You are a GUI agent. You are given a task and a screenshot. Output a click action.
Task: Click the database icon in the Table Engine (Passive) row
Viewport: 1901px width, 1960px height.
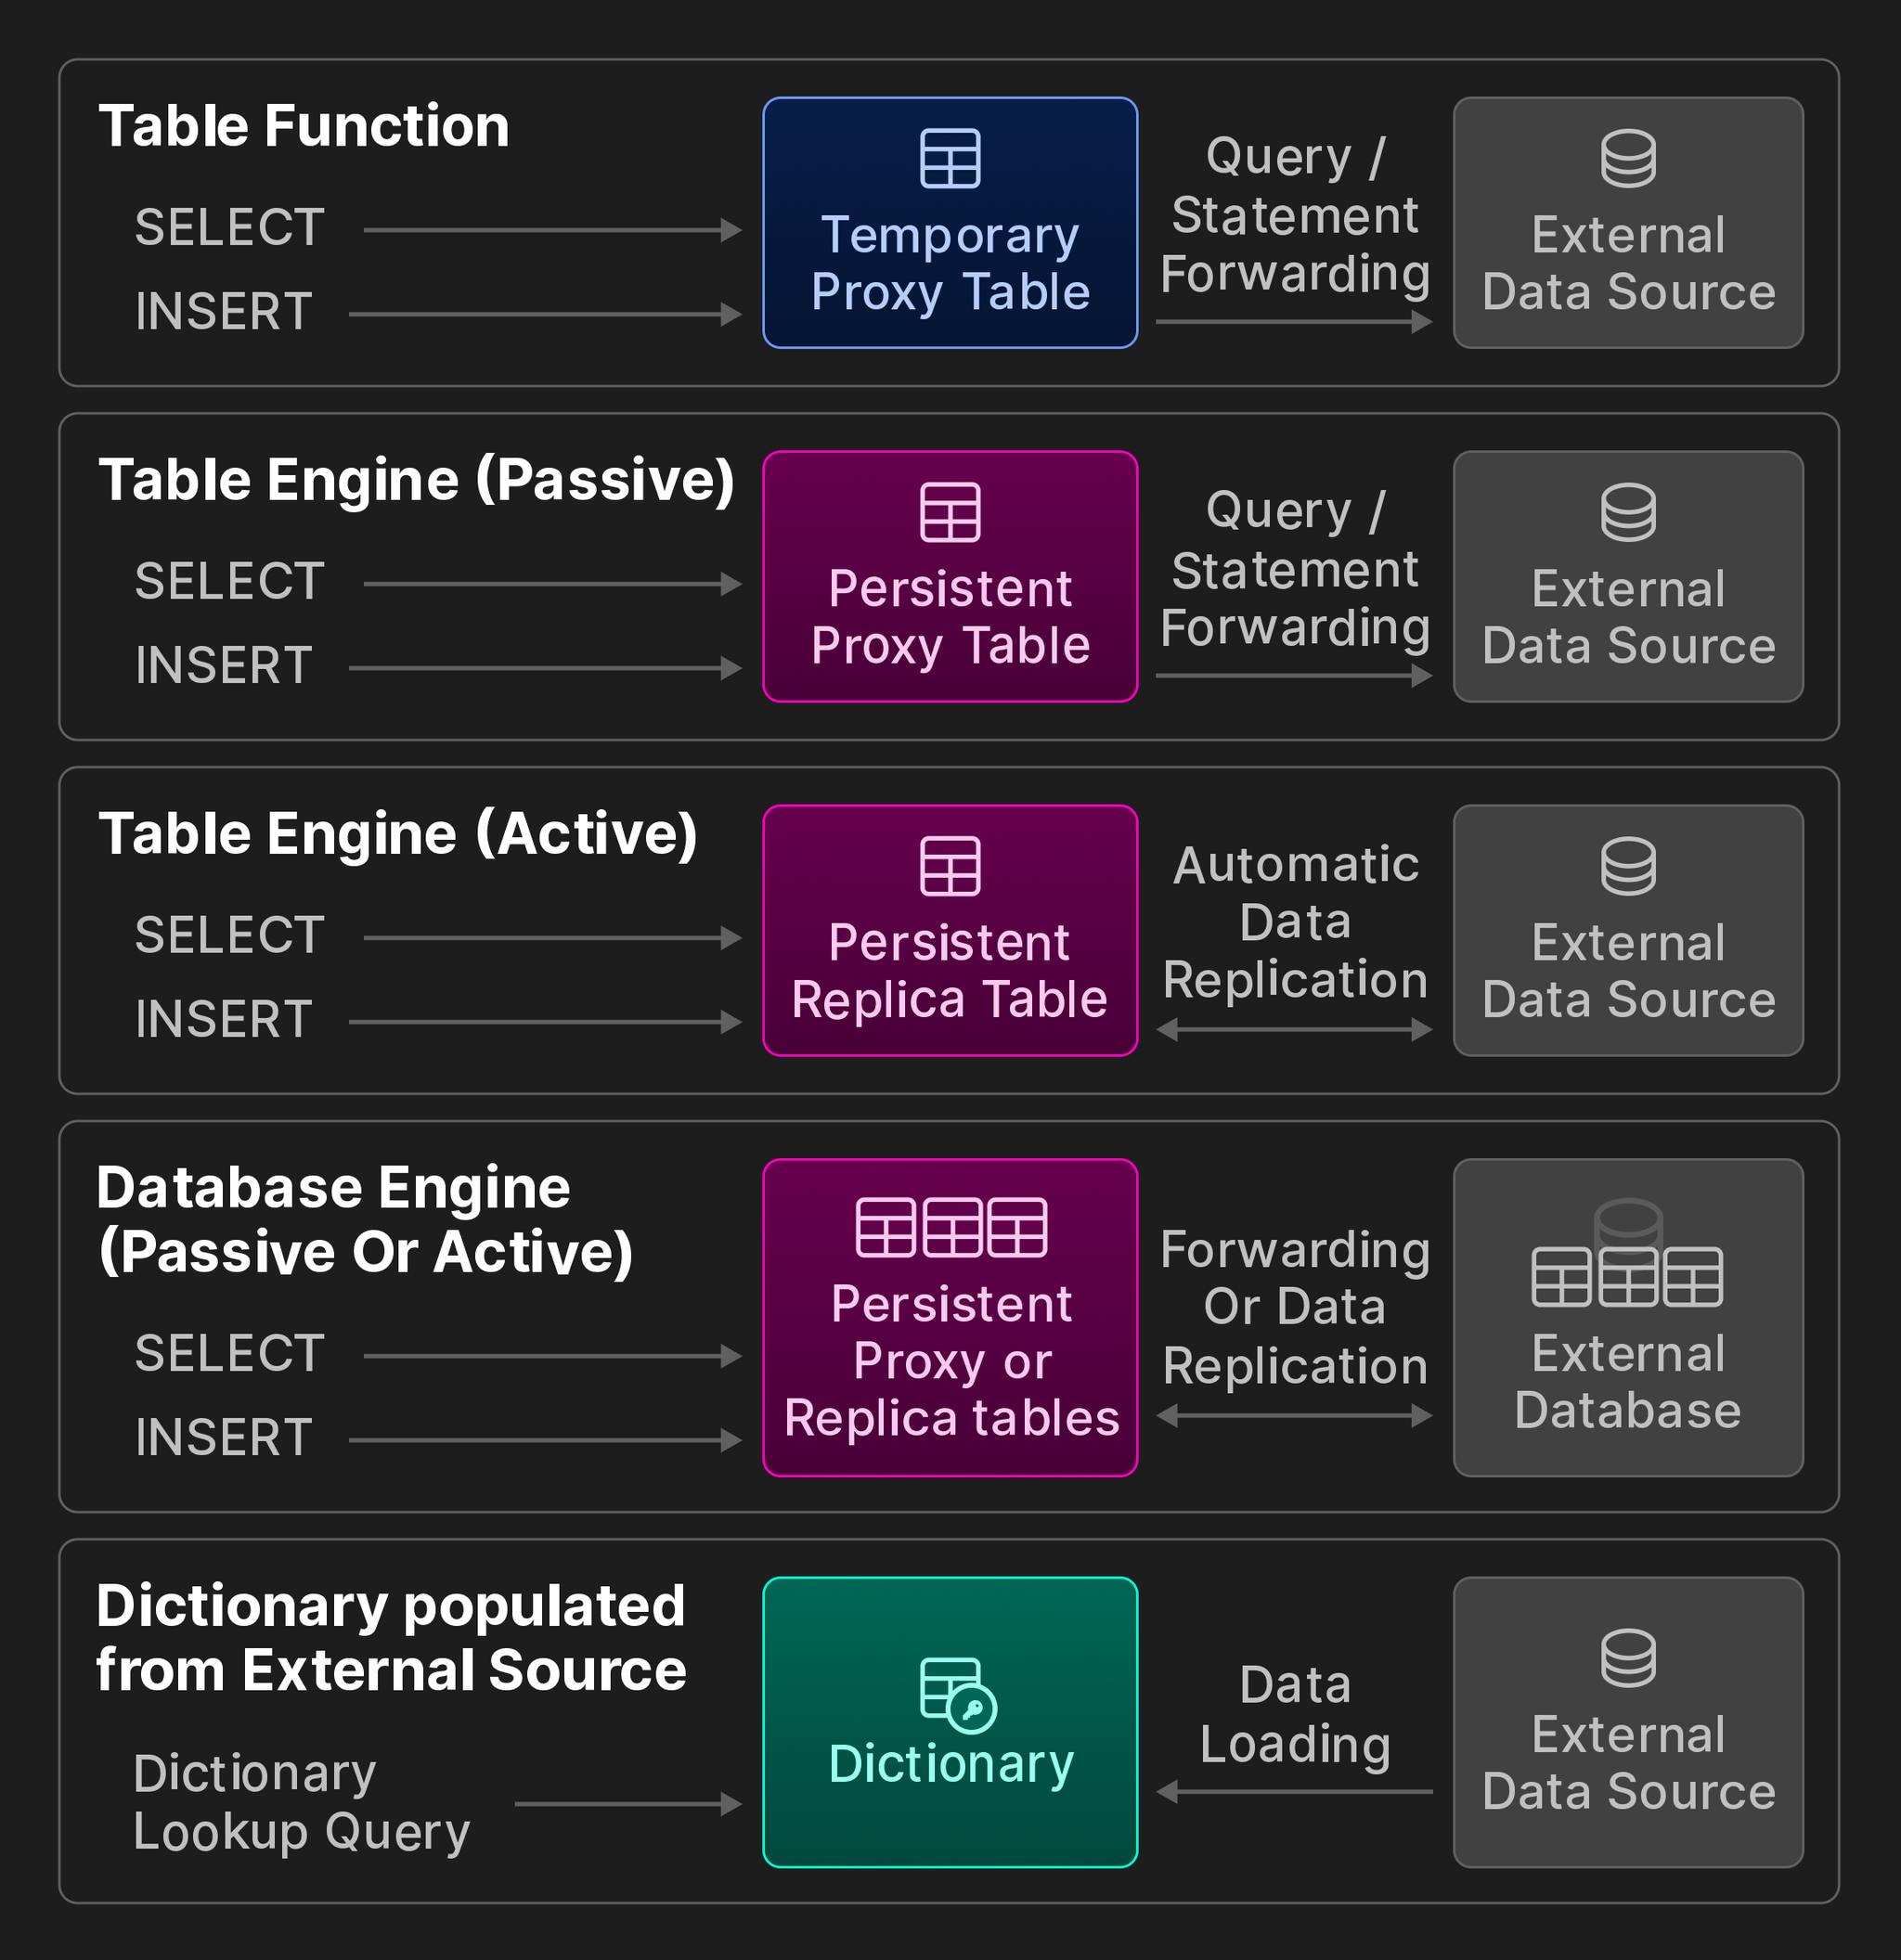click(1627, 512)
